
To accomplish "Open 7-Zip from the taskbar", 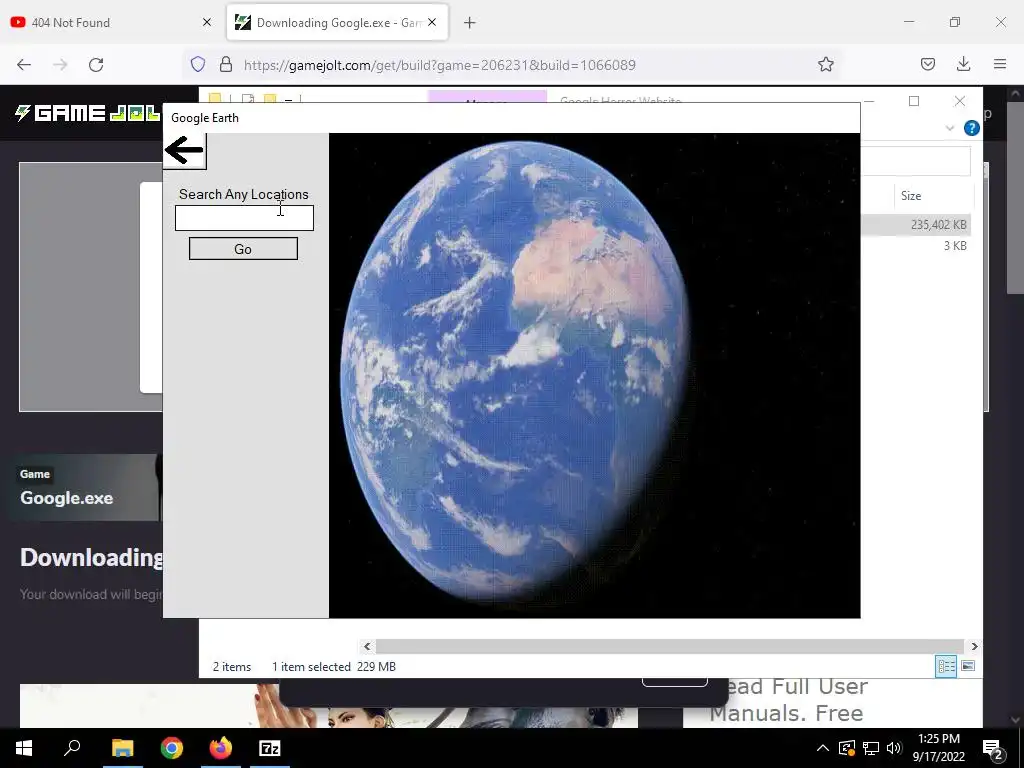I will coord(270,748).
